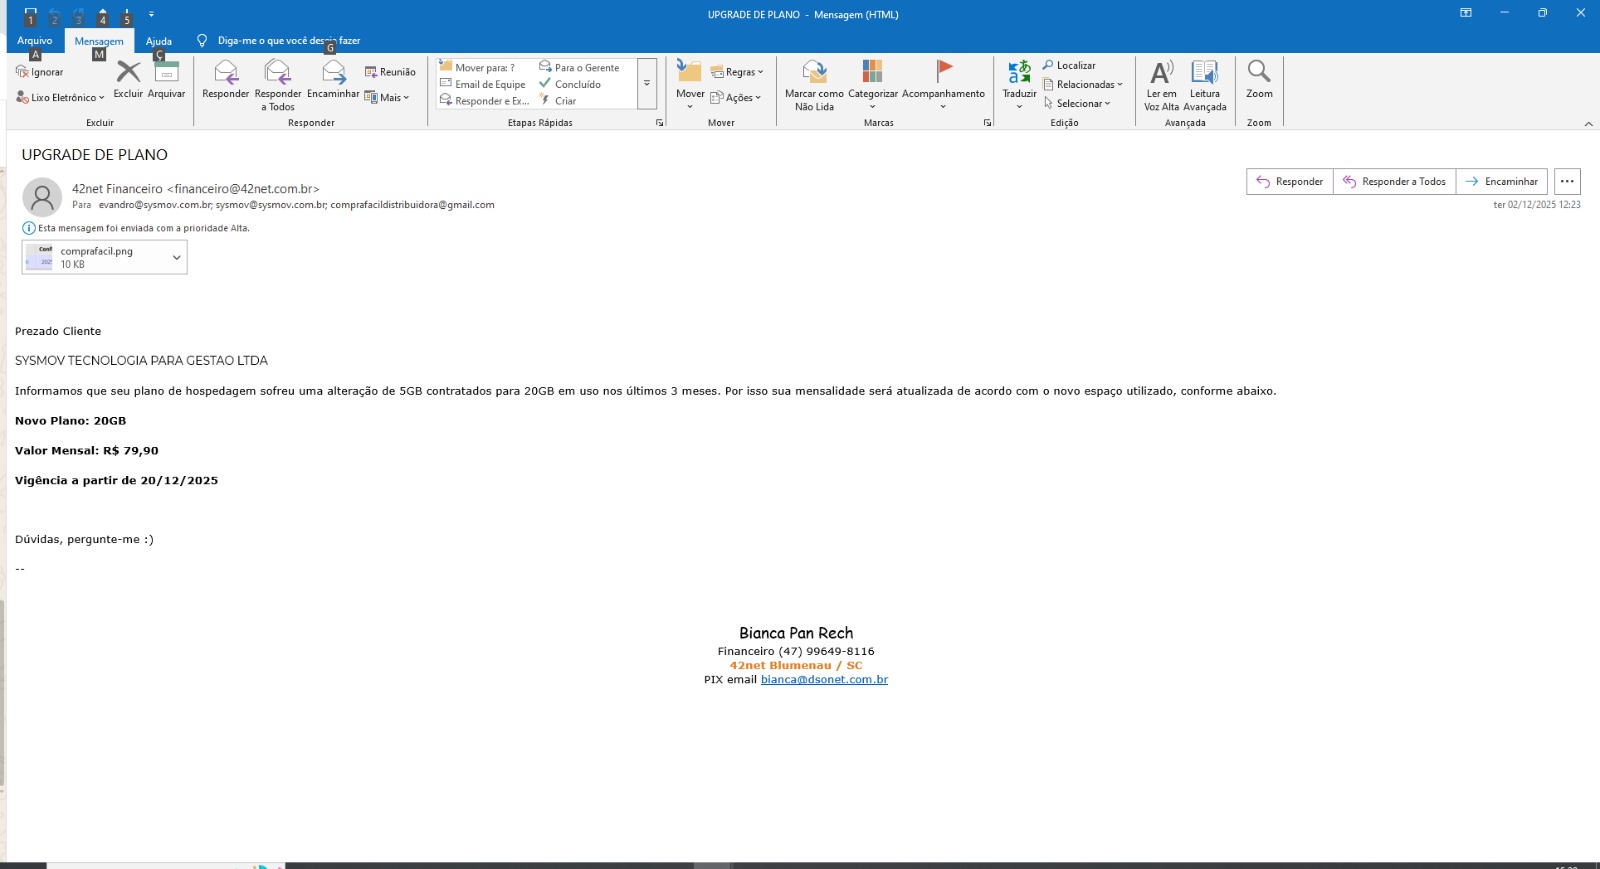
Task: Flag message with Acompanhamento
Action: 943,71
